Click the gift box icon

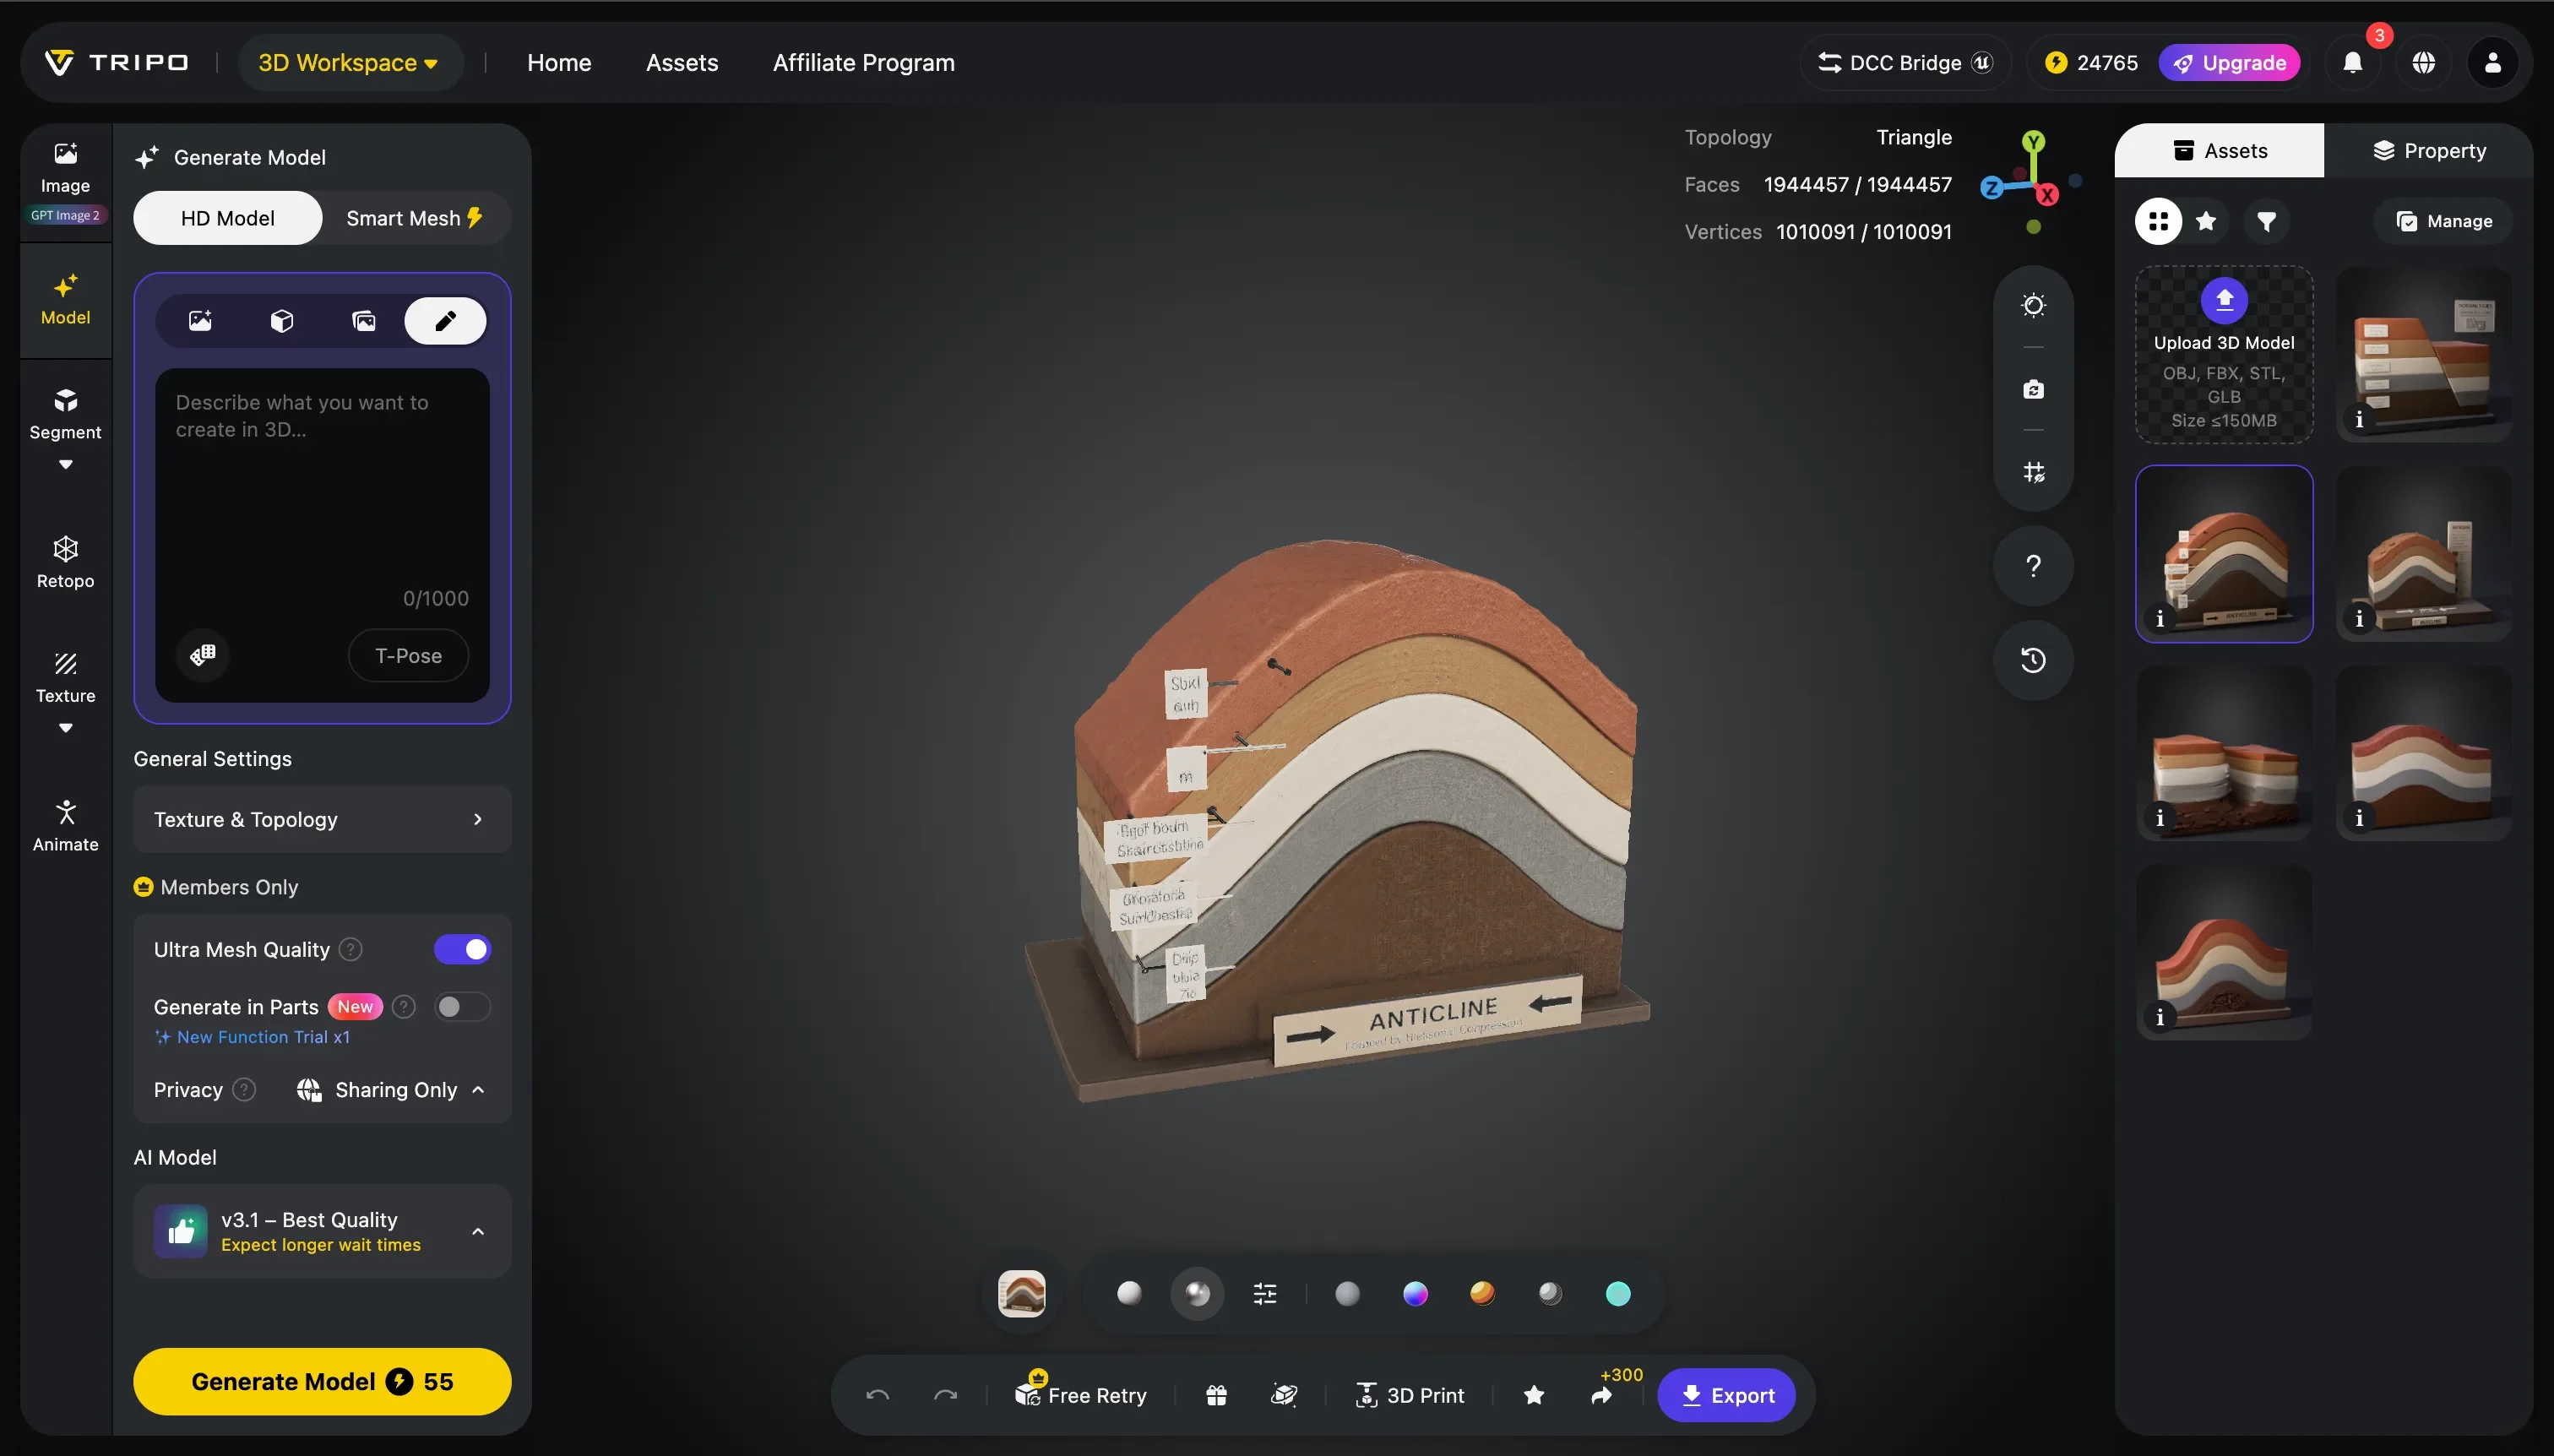[1216, 1395]
